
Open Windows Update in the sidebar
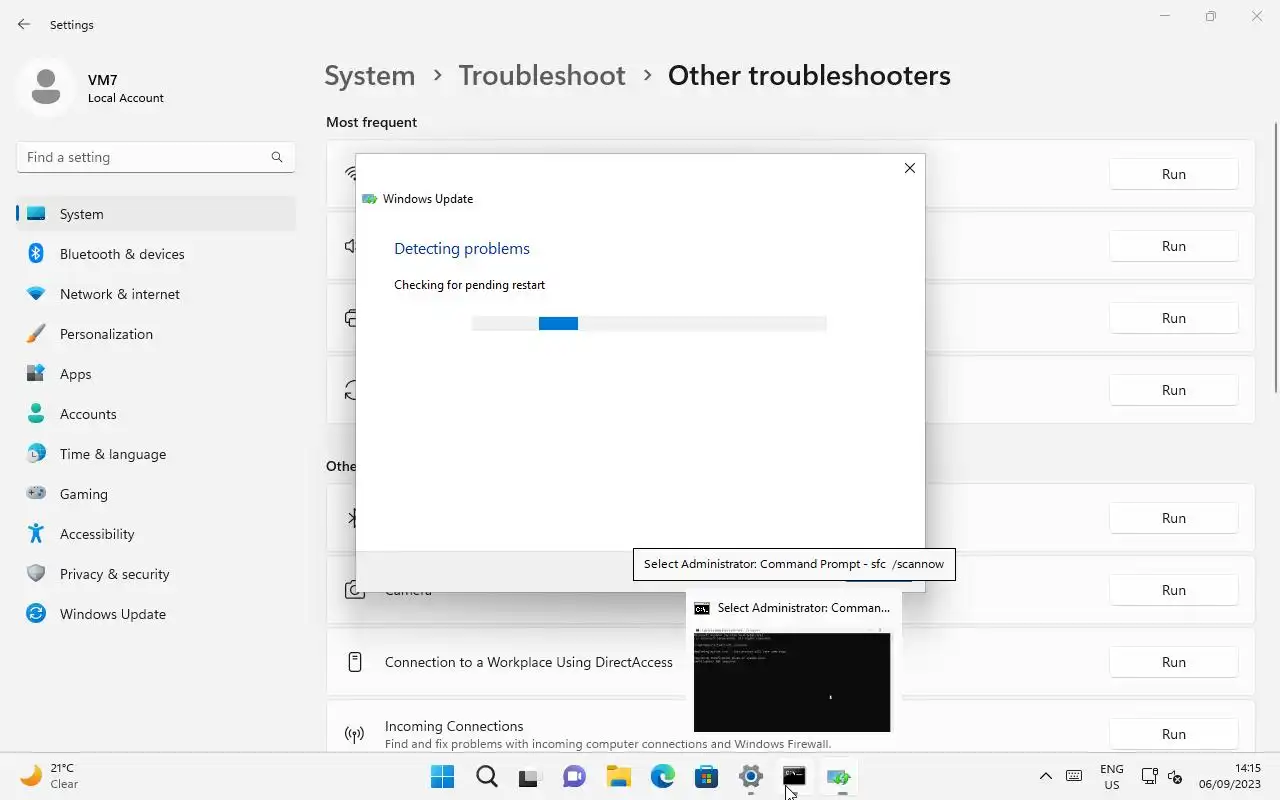[156, 614]
